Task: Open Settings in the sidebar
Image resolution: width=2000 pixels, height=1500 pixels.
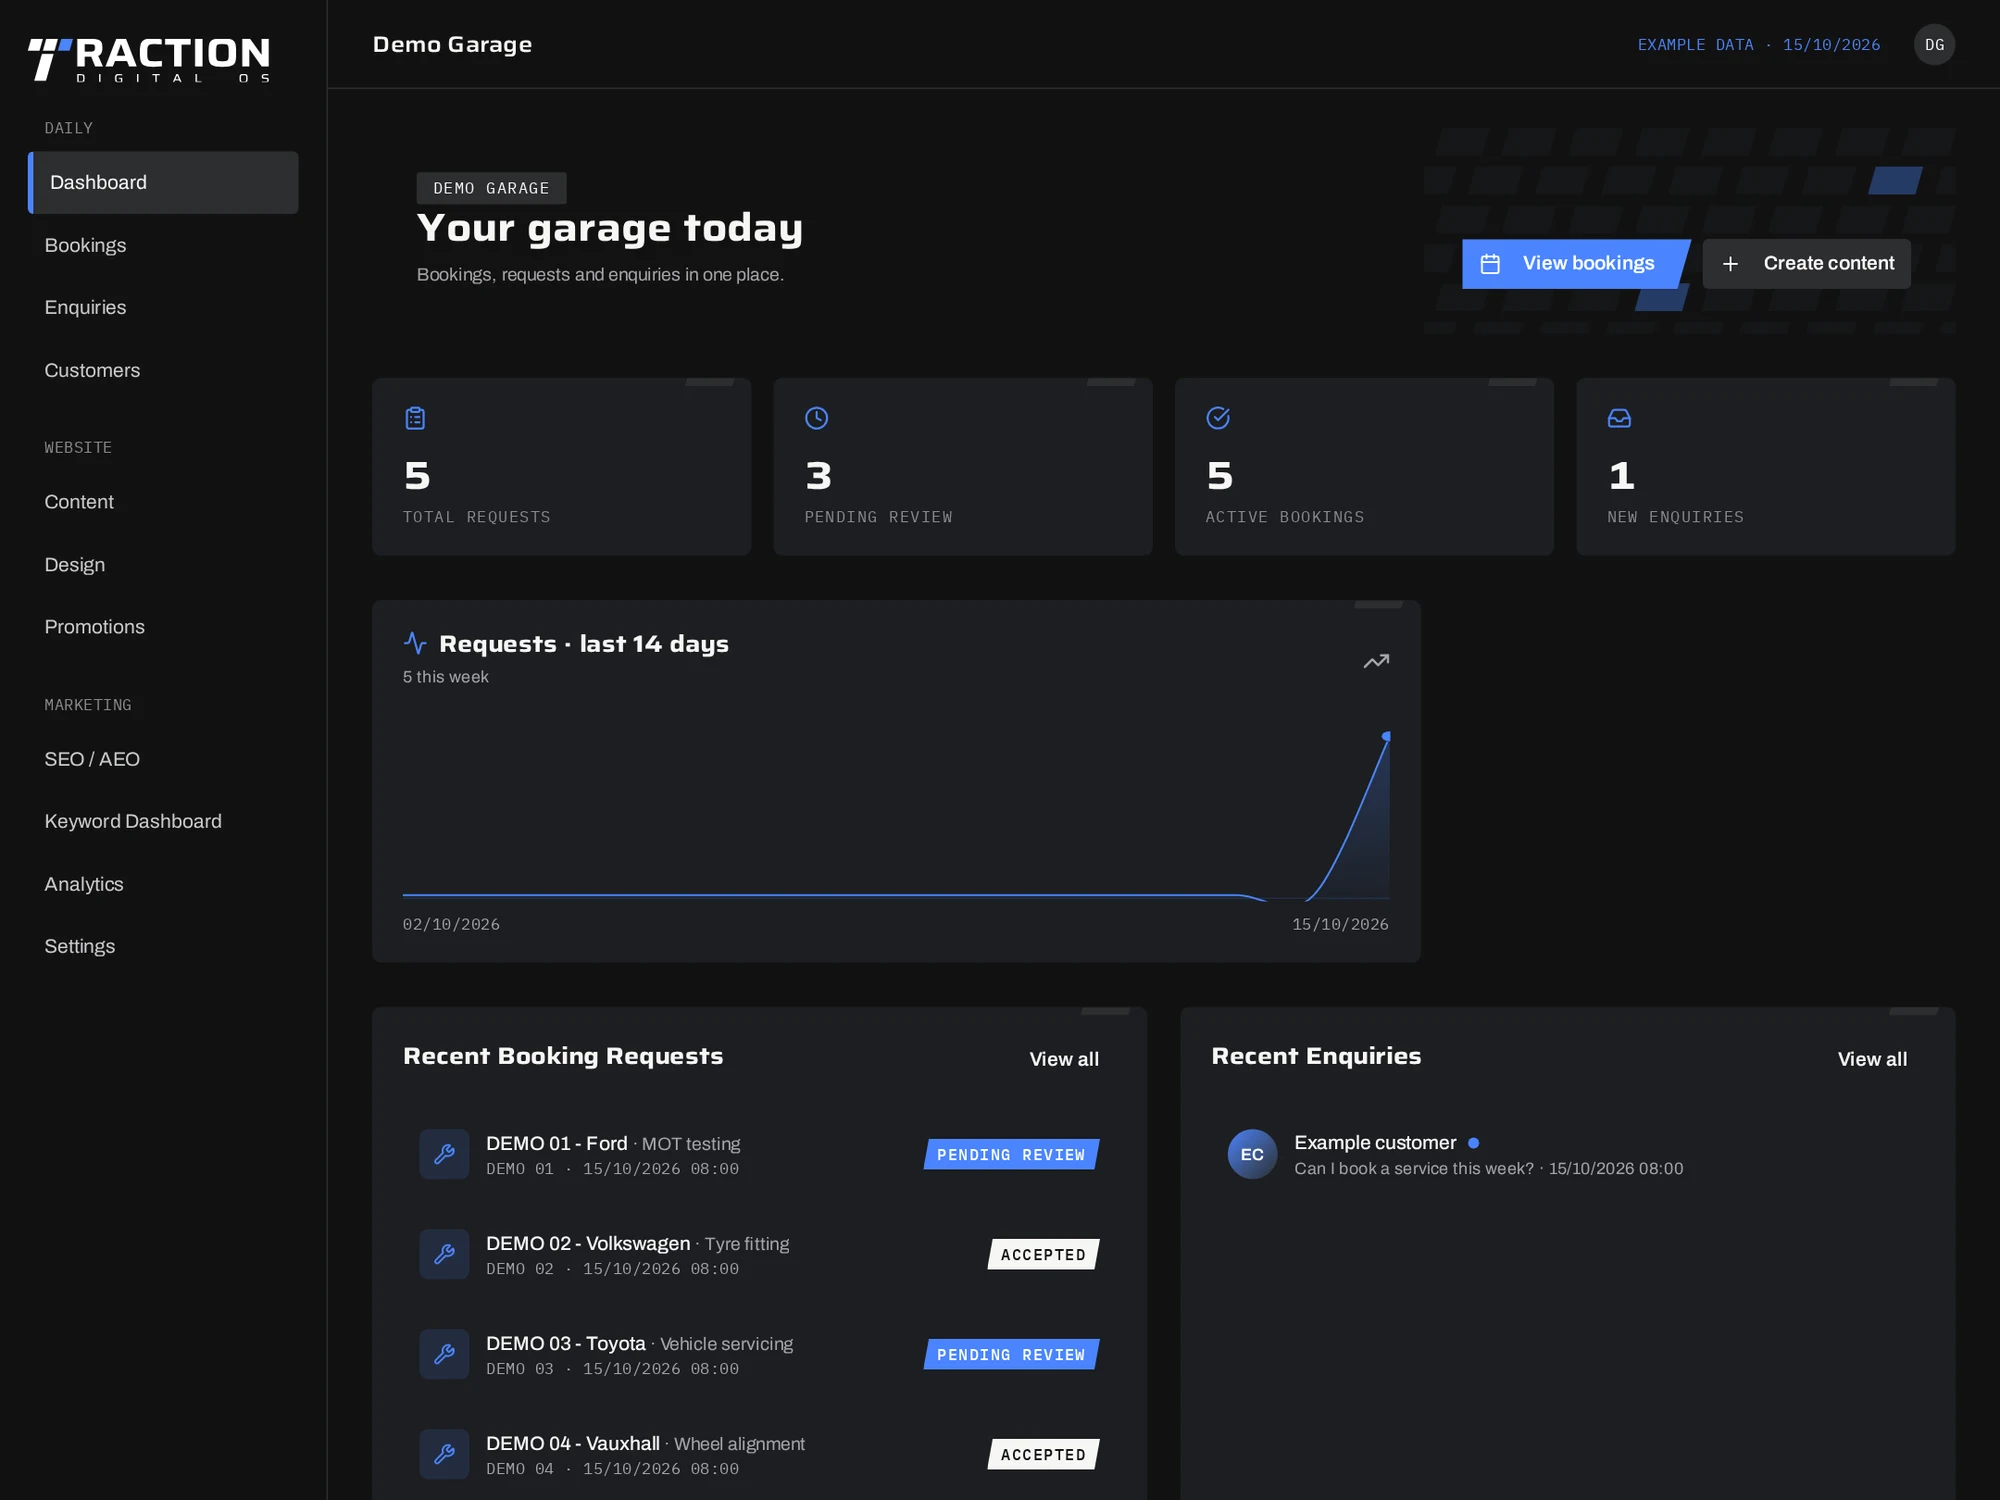Action: pos(163,946)
